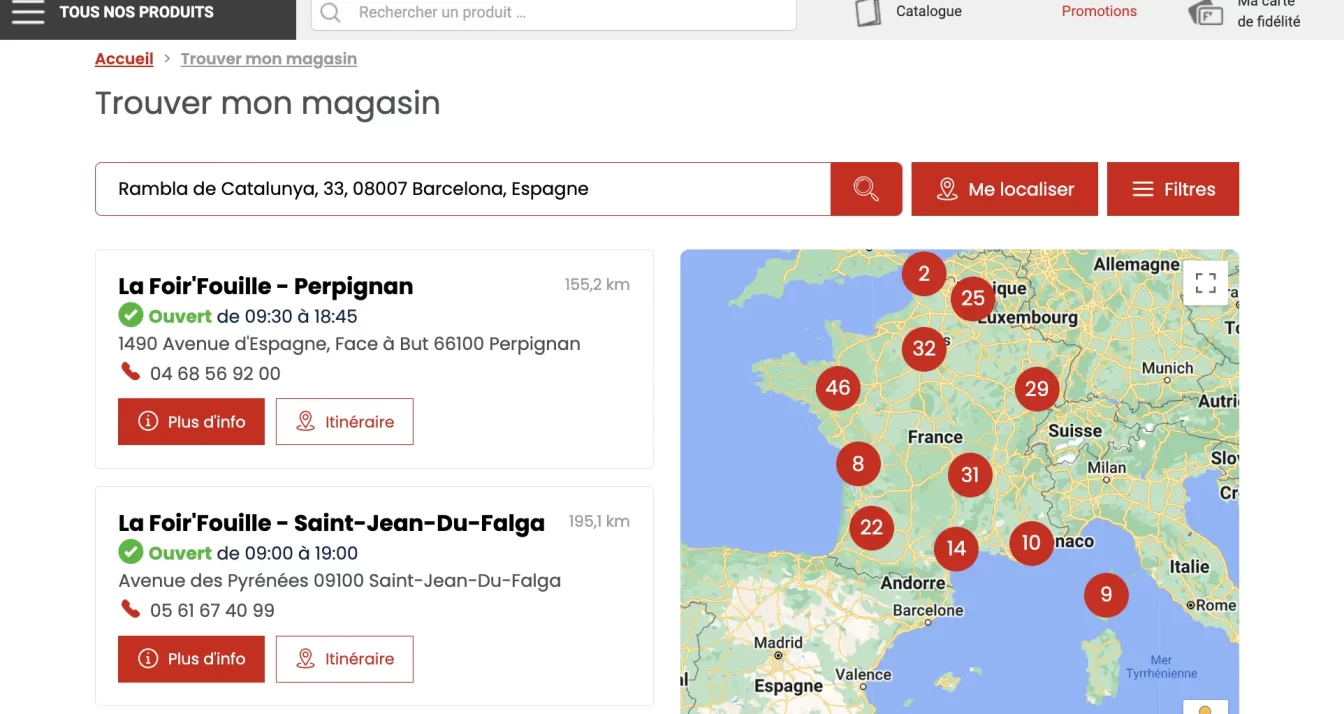Open map cluster marker 29
The width and height of the screenshot is (1344, 714).
pos(1037,389)
